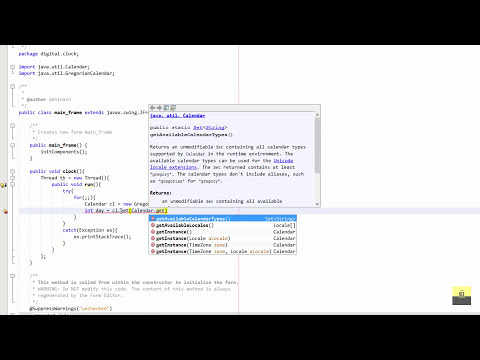Collapse the new Thread() anonymous class fold

(13, 178)
